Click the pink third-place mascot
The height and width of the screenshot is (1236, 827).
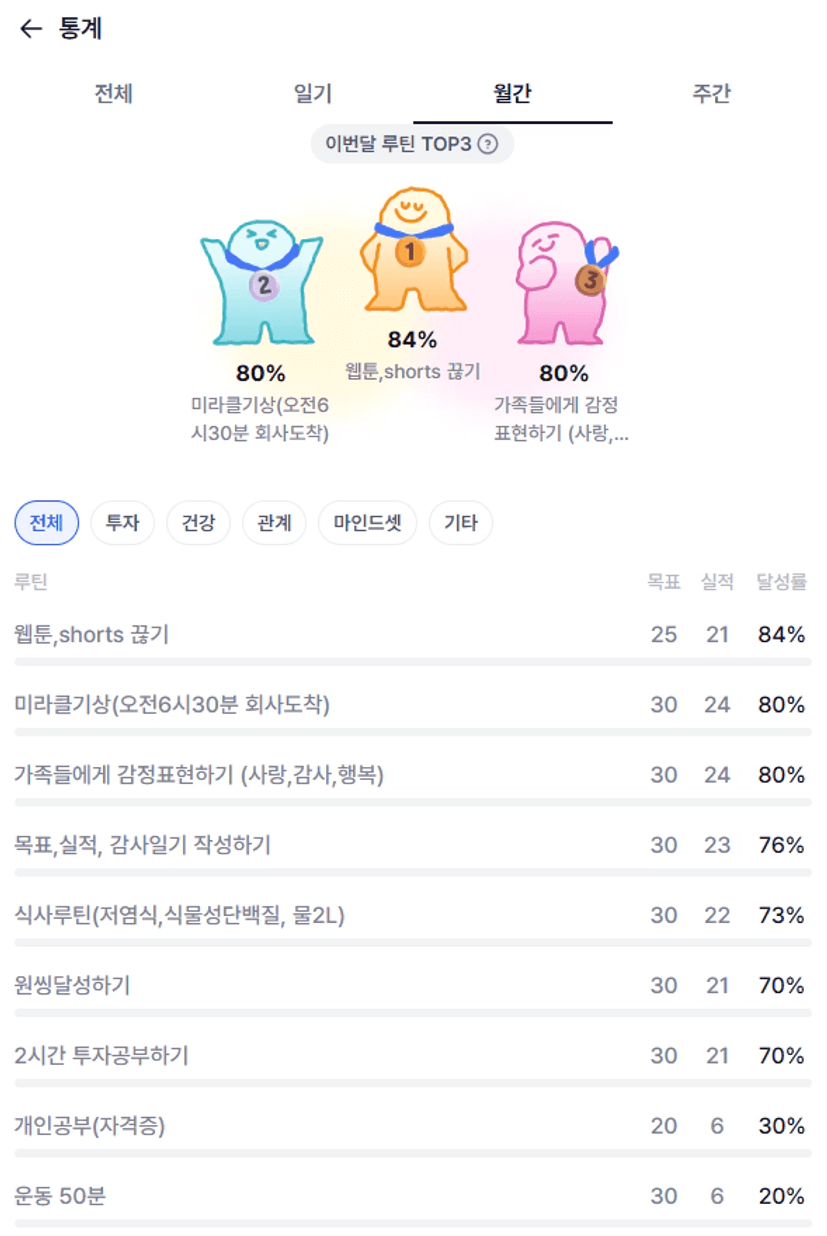565,283
